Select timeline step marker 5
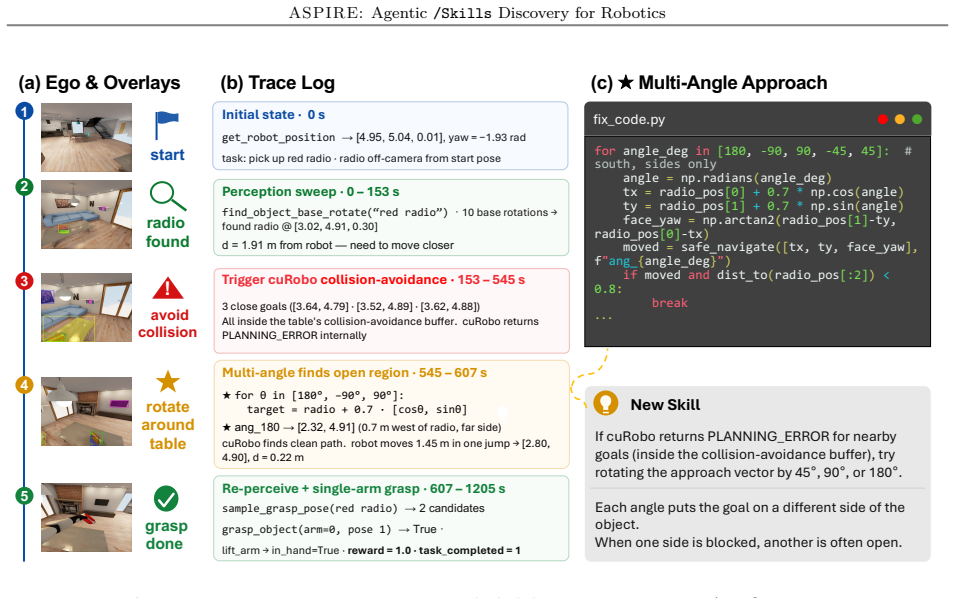The height and width of the screenshot is (598, 955). pos(24,496)
